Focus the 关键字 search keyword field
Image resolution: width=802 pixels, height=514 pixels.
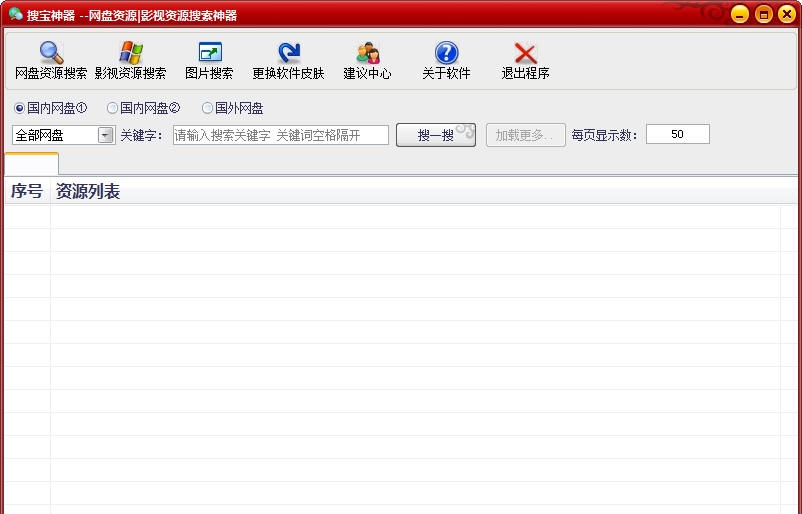pyautogui.click(x=281, y=135)
